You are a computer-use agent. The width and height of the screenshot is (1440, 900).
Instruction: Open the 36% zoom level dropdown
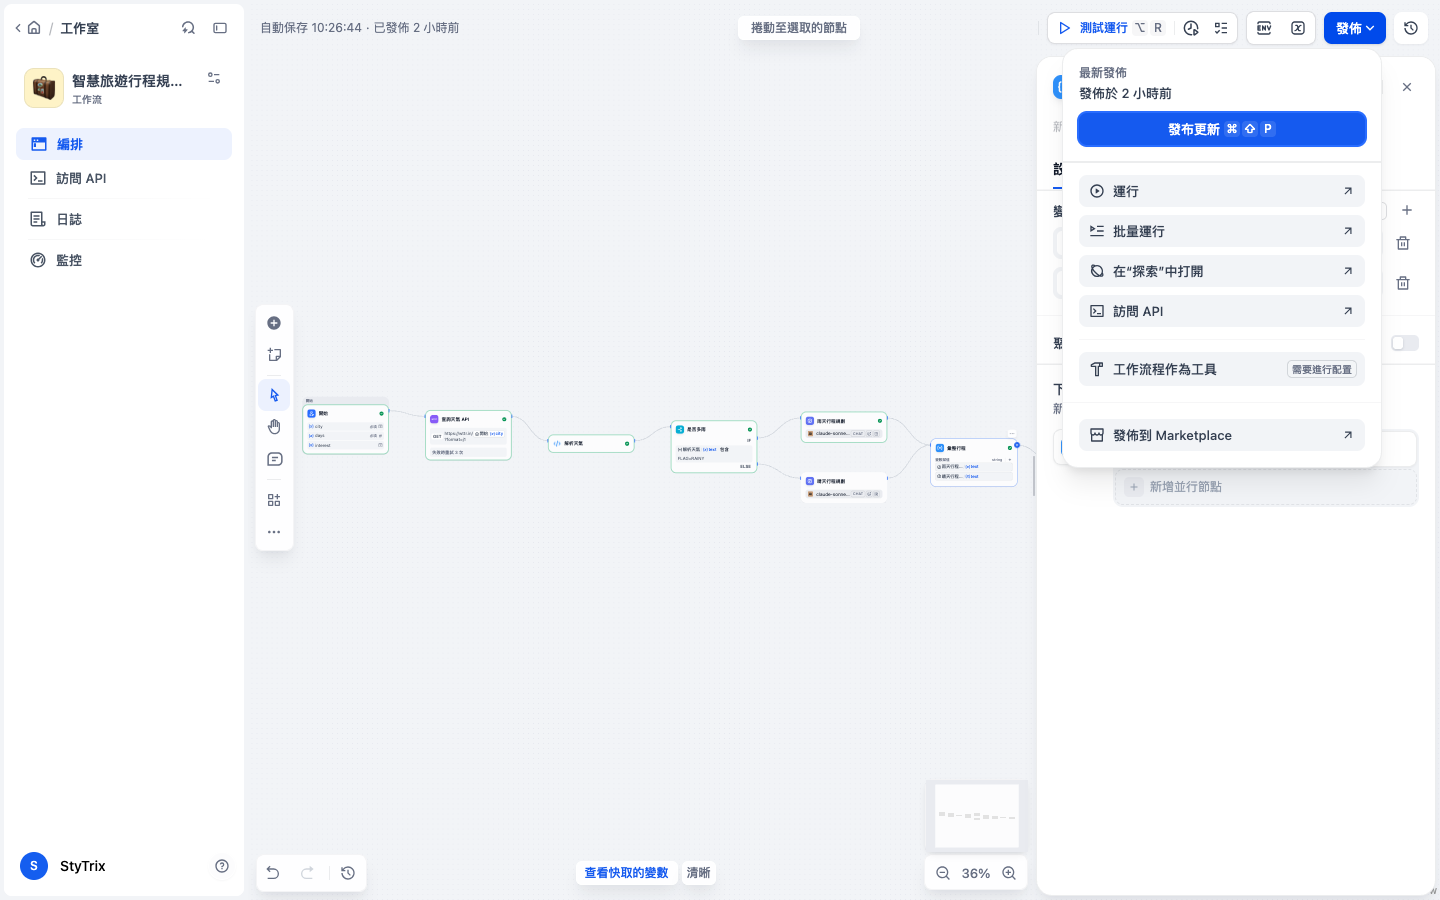tap(976, 873)
